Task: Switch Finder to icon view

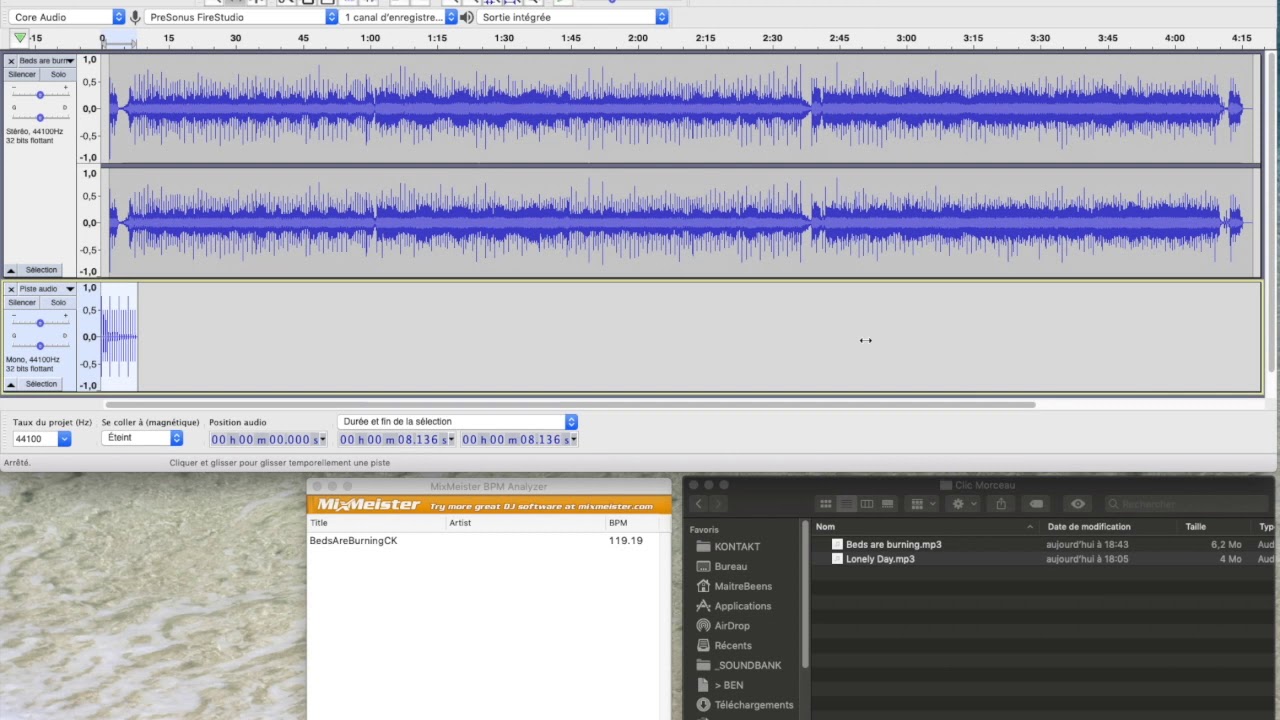Action: tap(826, 504)
